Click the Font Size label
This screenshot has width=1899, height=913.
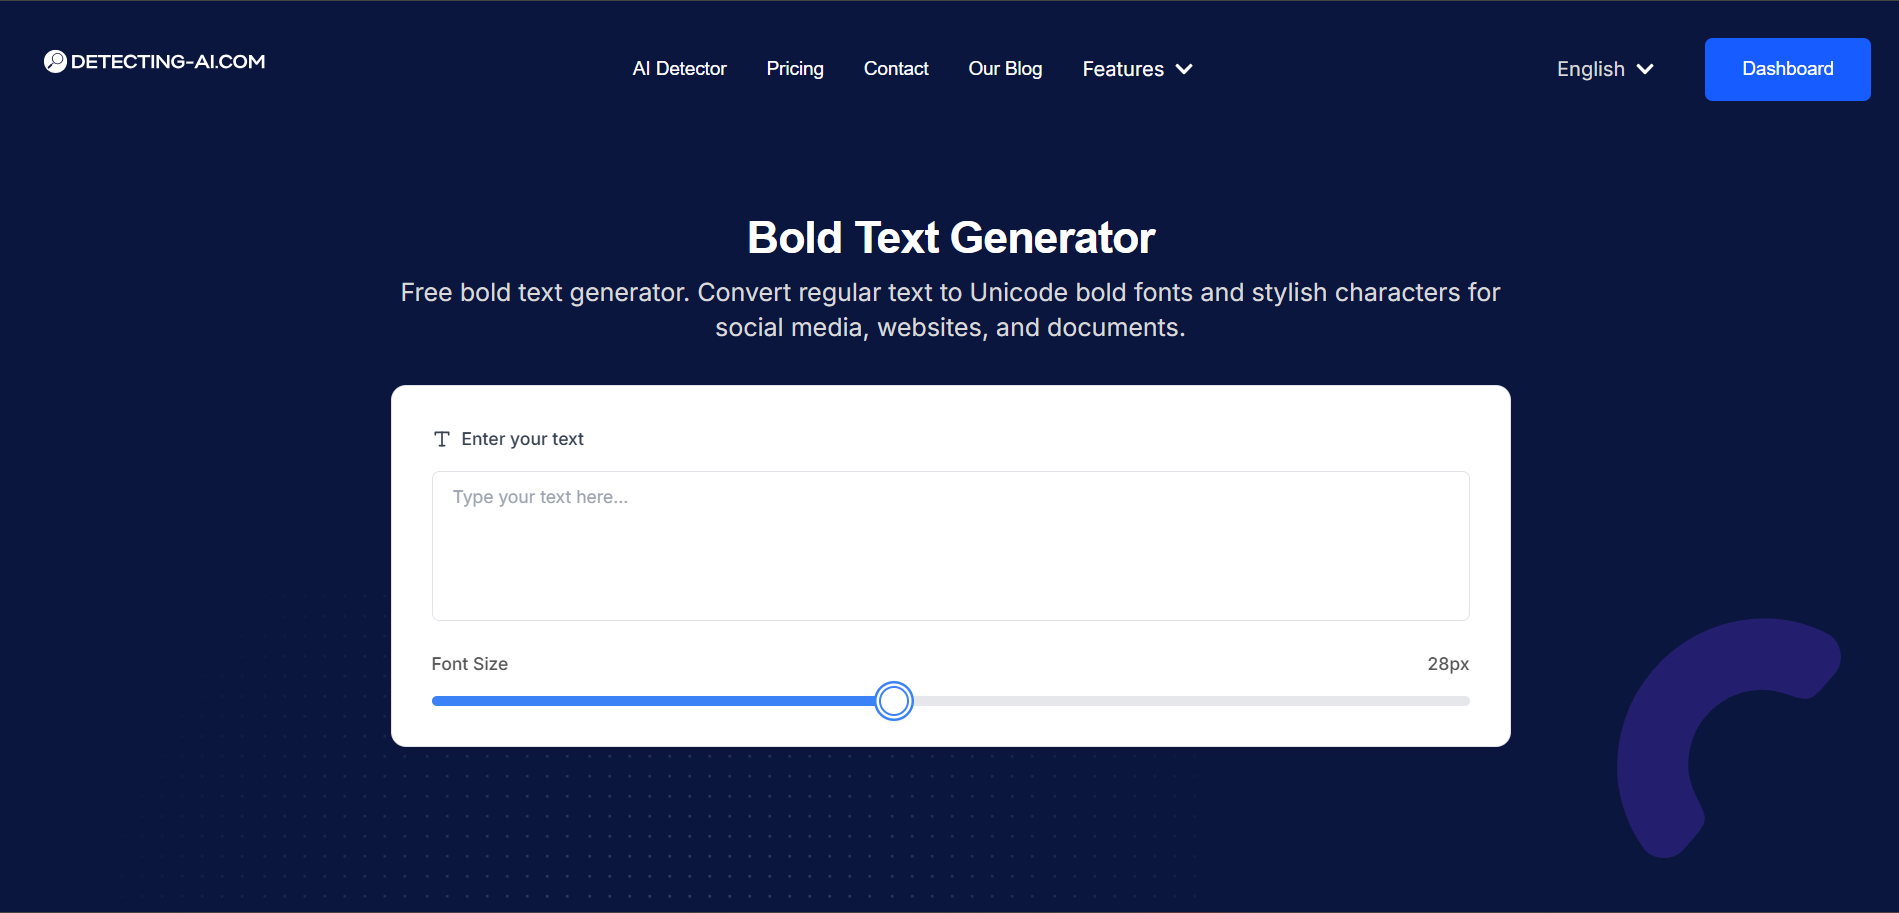coord(469,663)
